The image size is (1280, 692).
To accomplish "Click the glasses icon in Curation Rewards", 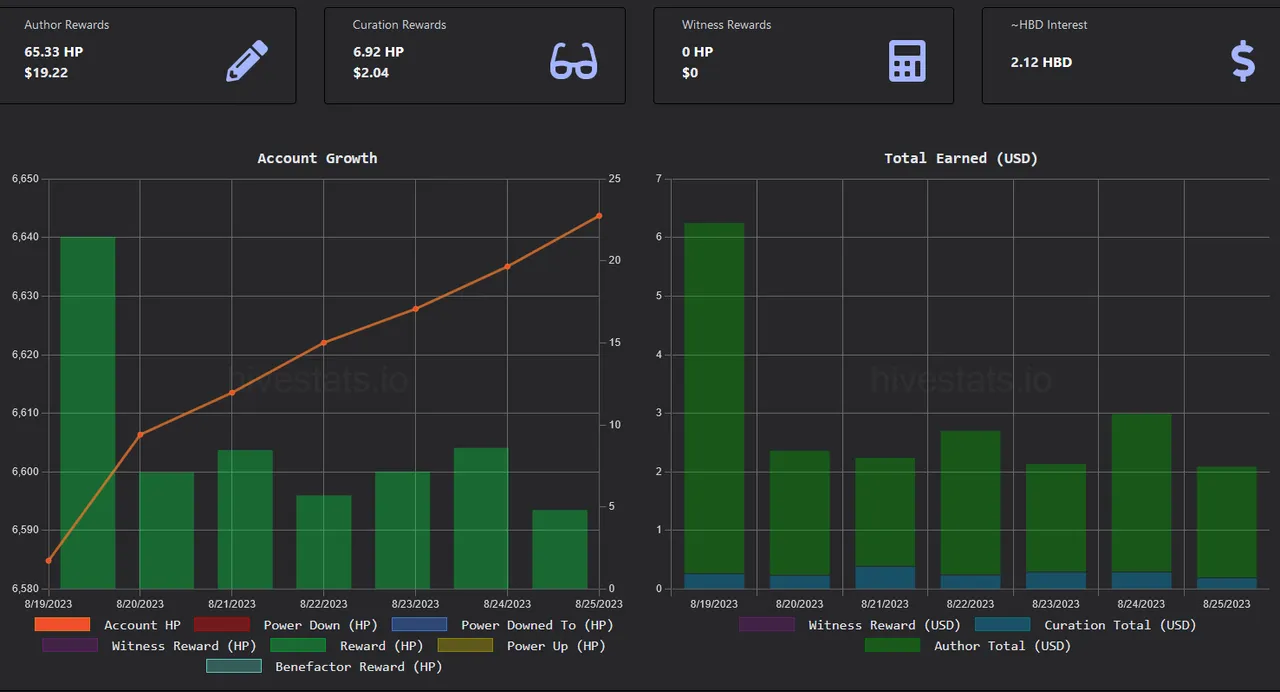I will pyautogui.click(x=573, y=61).
